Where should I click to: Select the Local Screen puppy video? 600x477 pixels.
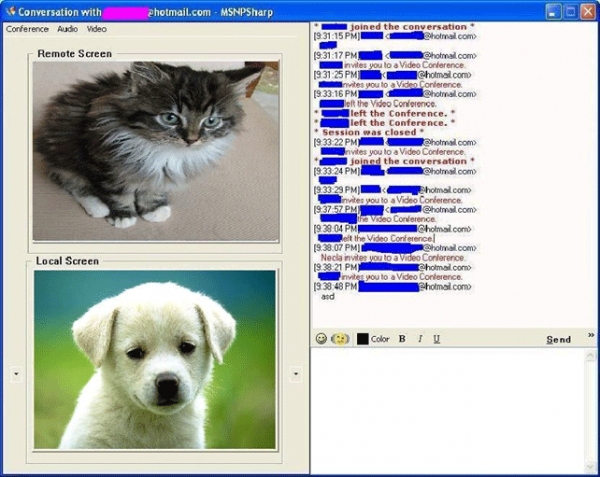(155, 360)
